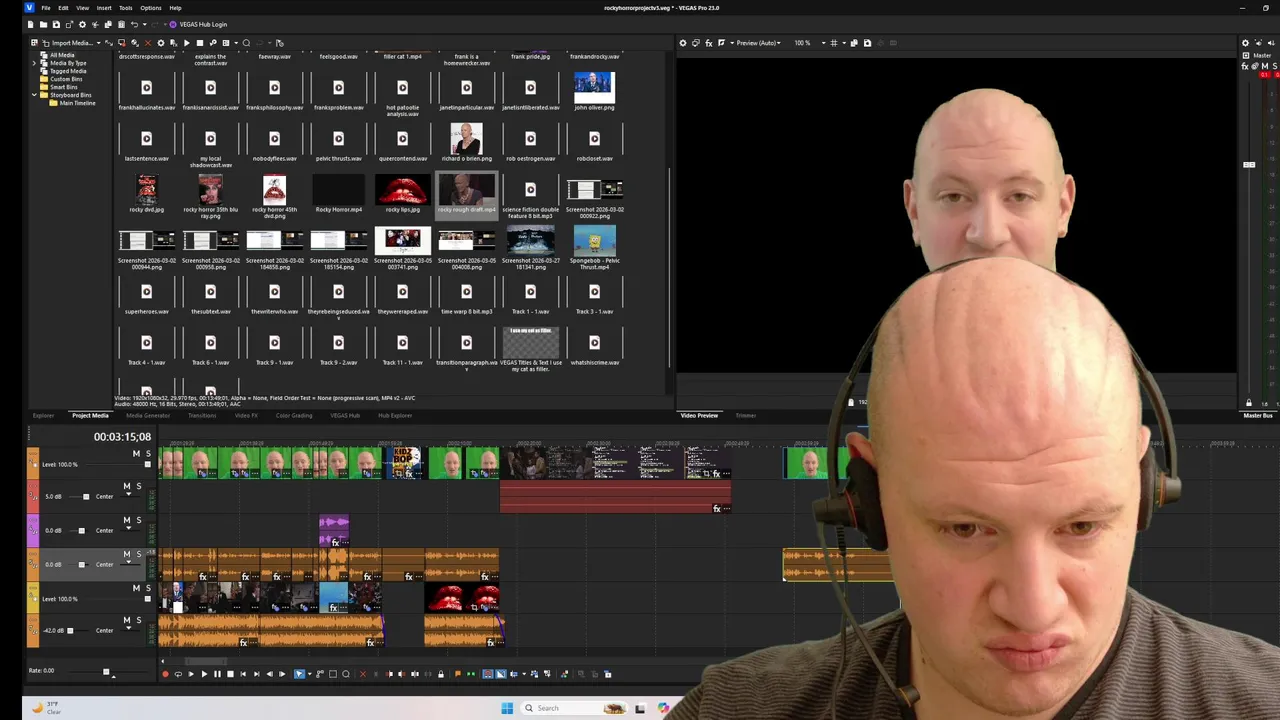
Task: Solo the yellow video track
Action: 148,588
